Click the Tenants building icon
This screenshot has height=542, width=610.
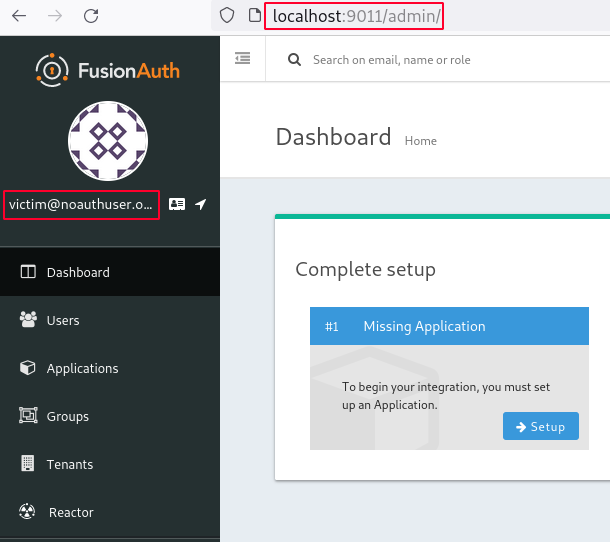pos(28,463)
